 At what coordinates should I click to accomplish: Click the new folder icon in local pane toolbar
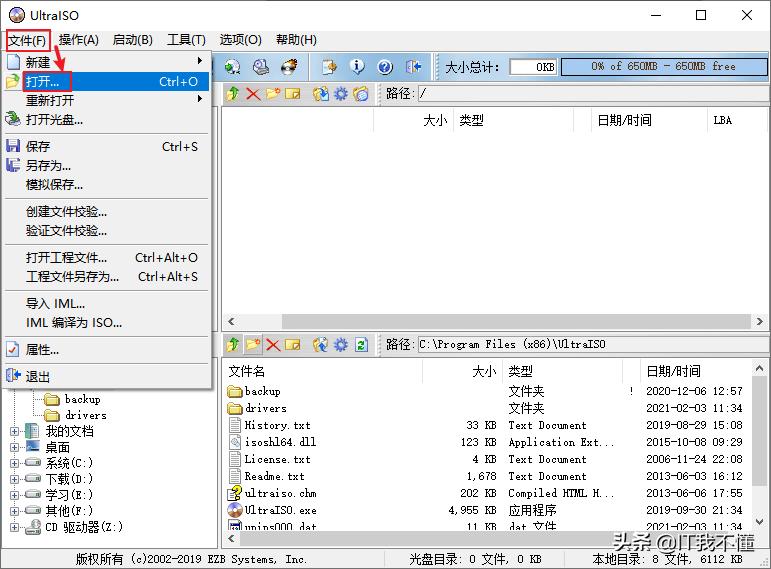(x=253, y=344)
